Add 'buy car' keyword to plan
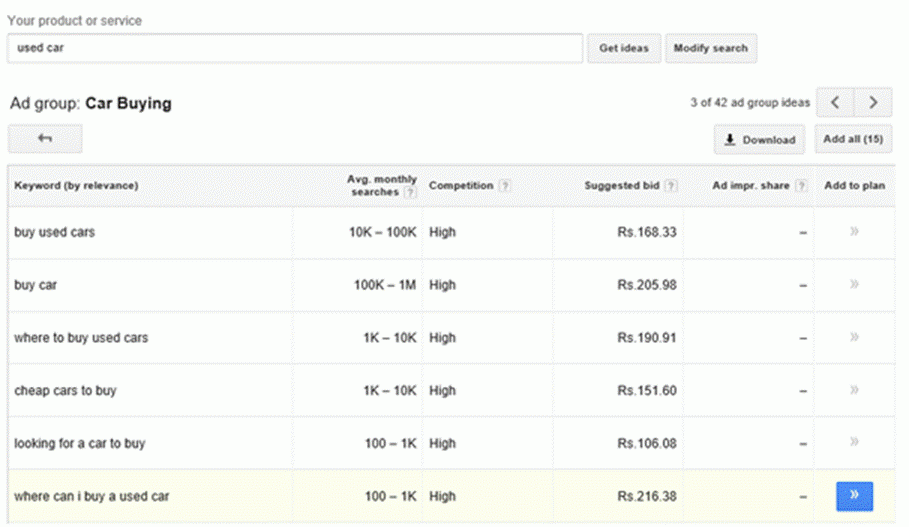The image size is (909, 527). (854, 285)
